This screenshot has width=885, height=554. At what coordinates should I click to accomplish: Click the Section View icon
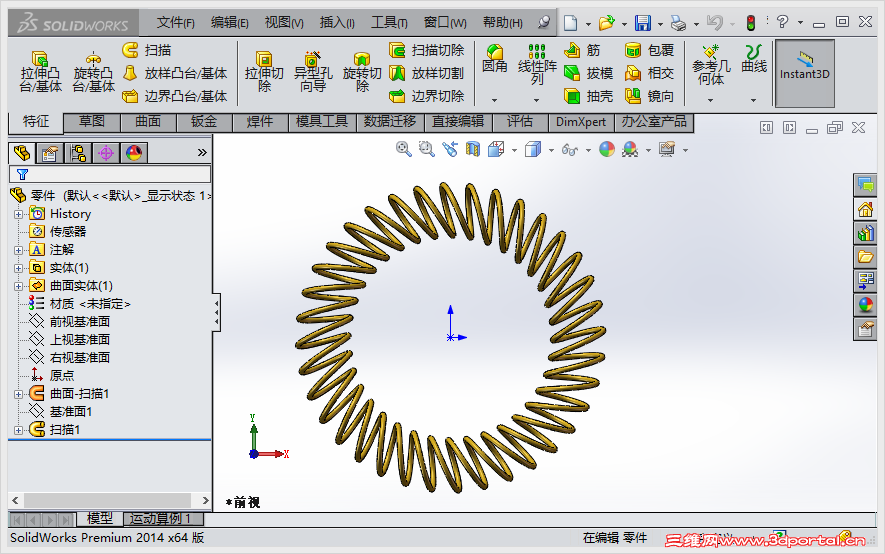[x=473, y=150]
